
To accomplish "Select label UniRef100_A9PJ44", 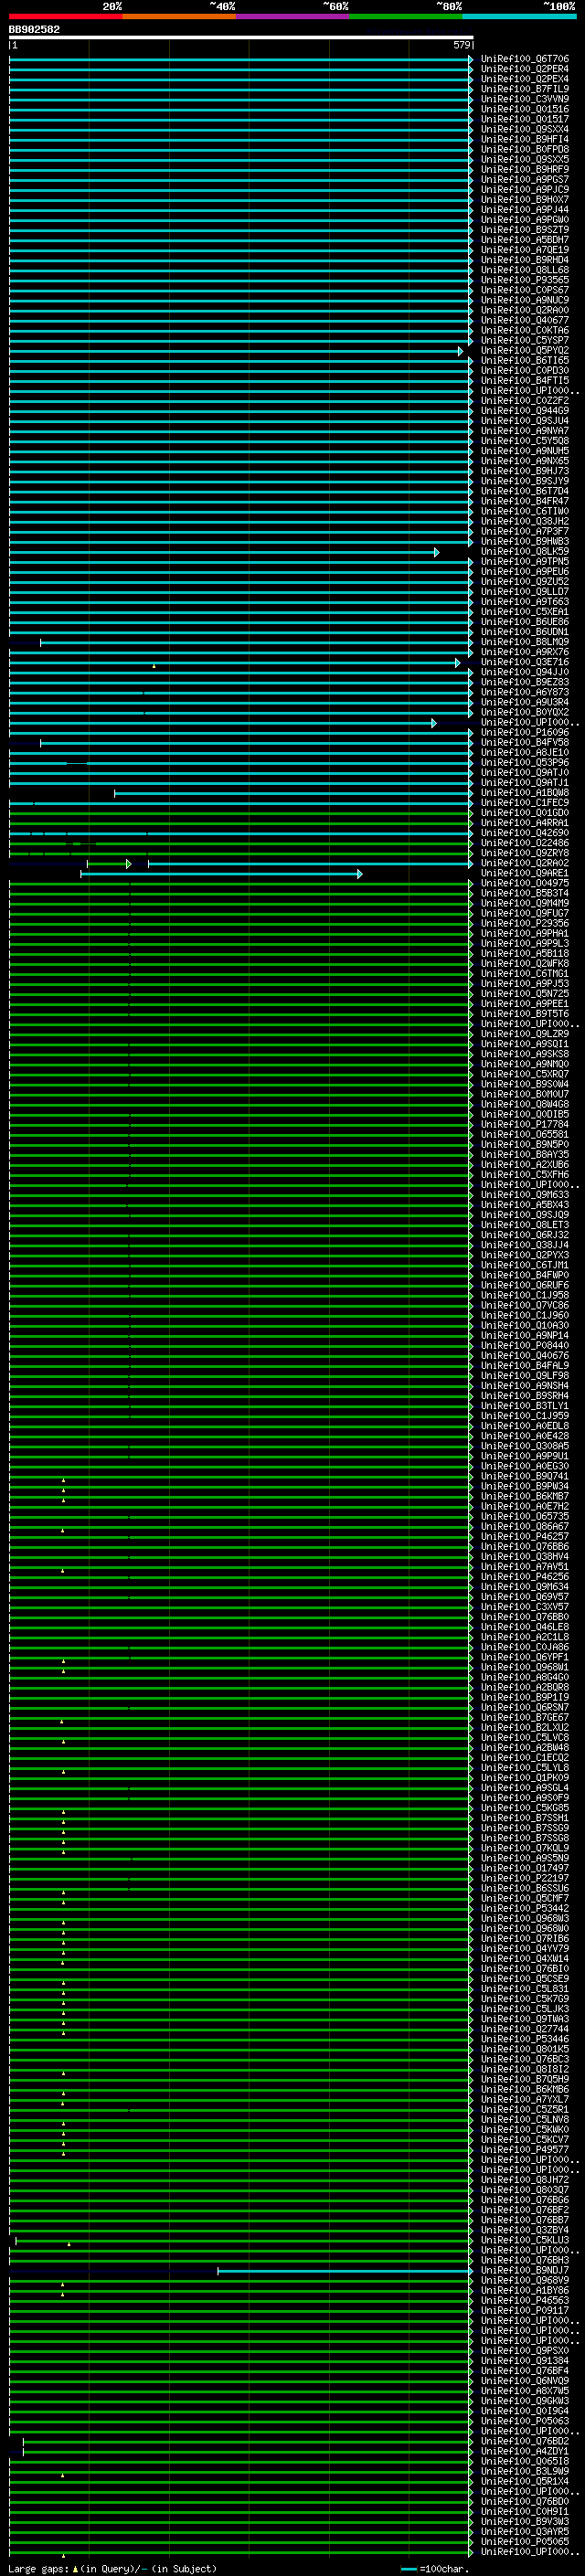I will tap(525, 210).
